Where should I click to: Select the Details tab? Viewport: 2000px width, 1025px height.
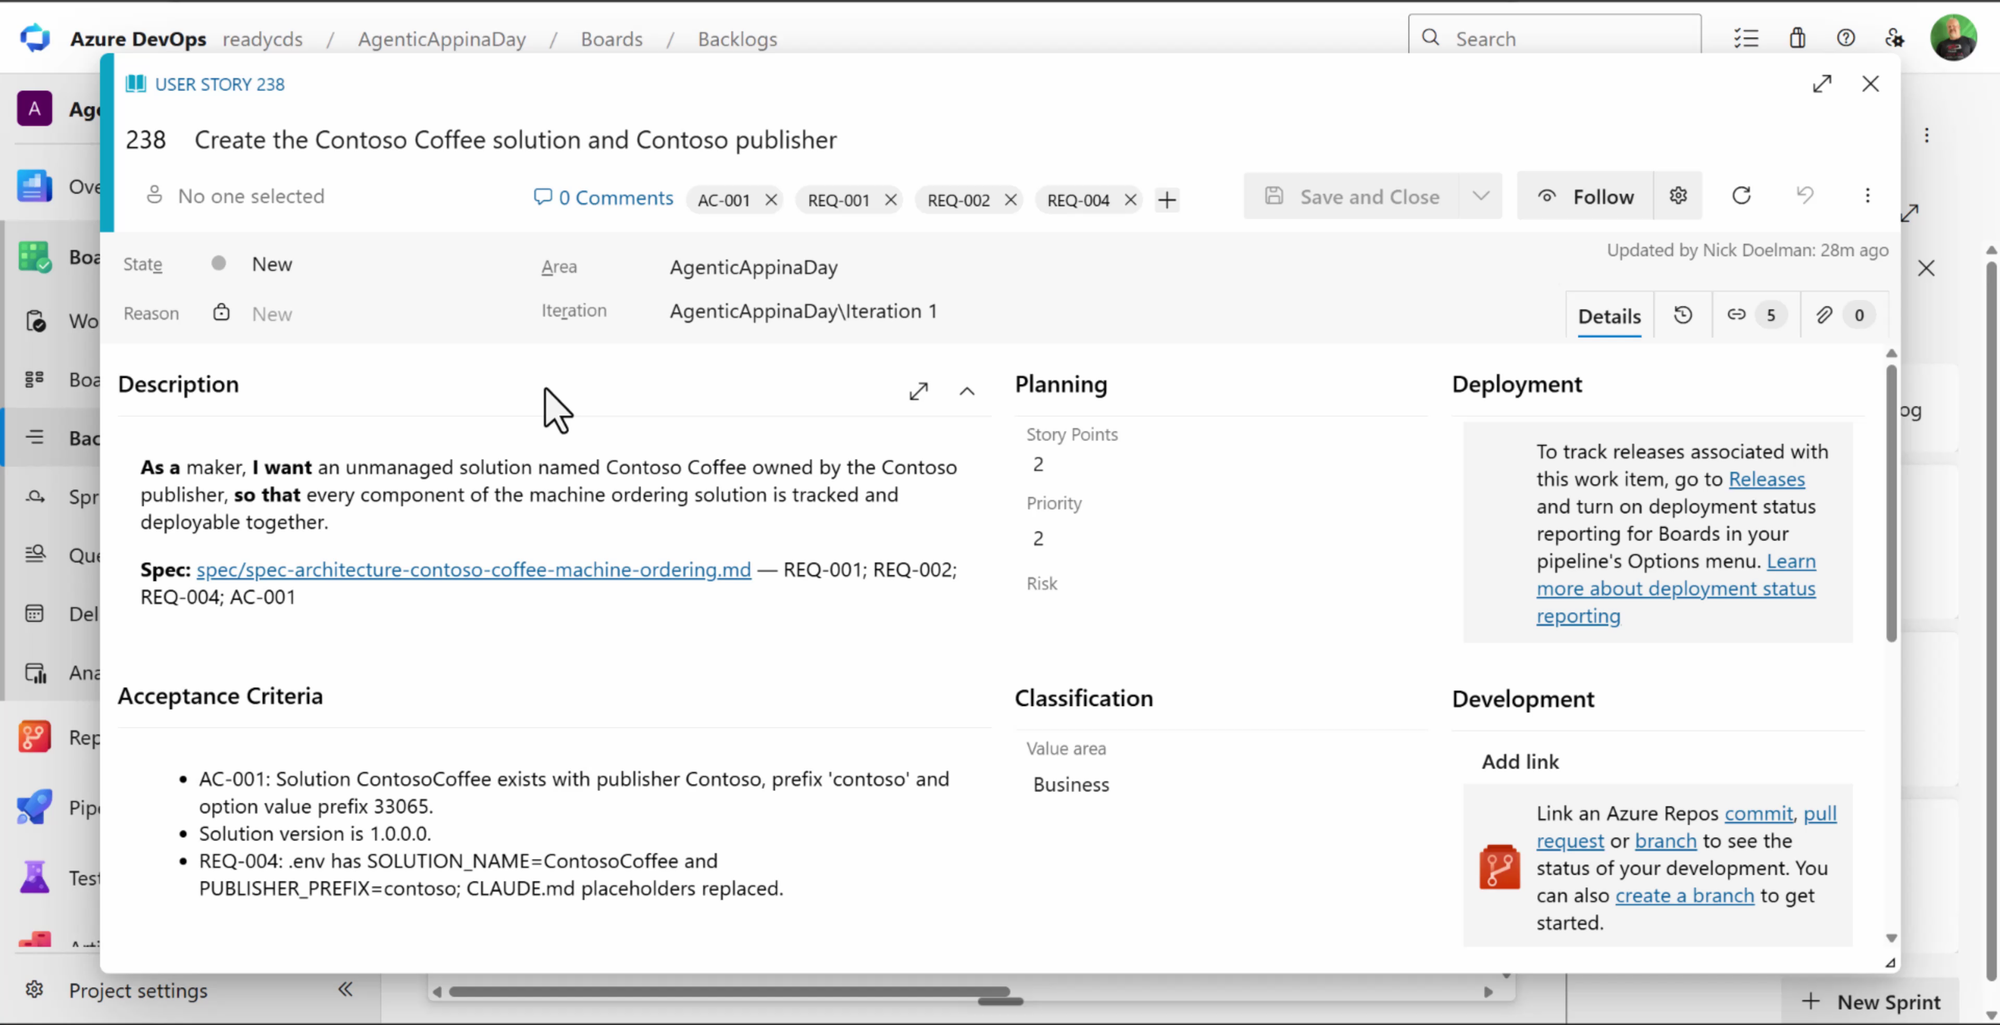coord(1609,316)
